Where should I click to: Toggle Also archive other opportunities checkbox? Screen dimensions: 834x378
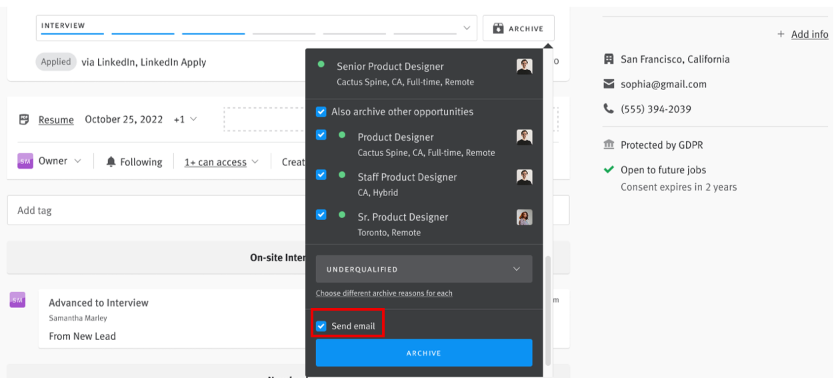coord(321,112)
